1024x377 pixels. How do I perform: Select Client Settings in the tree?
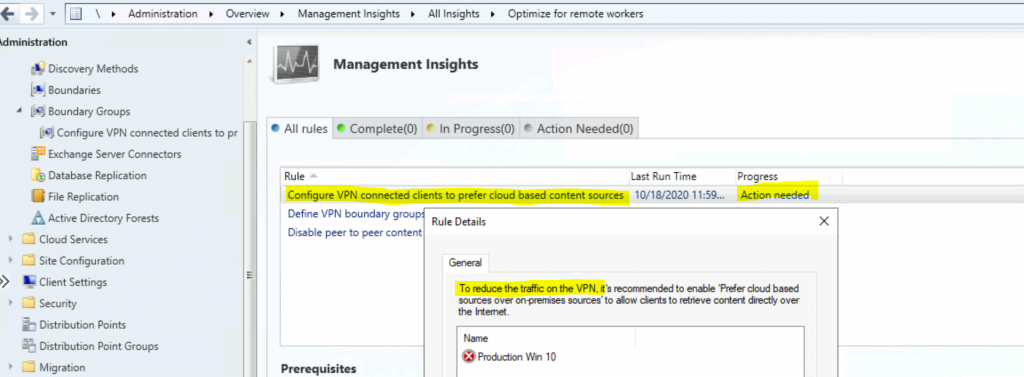click(73, 282)
